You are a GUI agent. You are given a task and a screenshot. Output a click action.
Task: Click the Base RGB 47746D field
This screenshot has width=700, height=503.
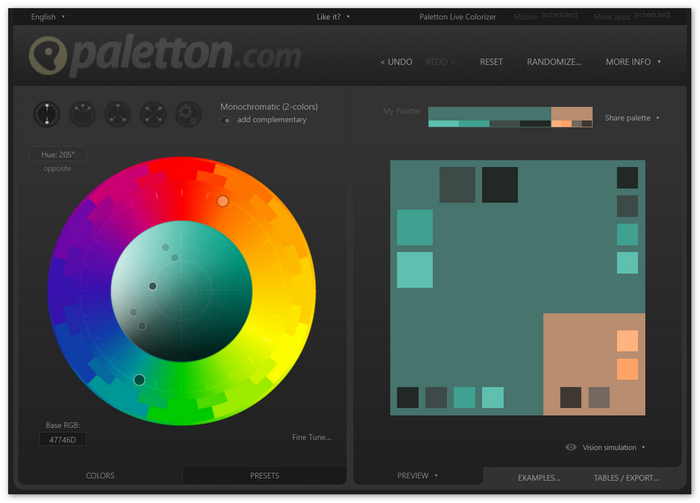point(62,440)
